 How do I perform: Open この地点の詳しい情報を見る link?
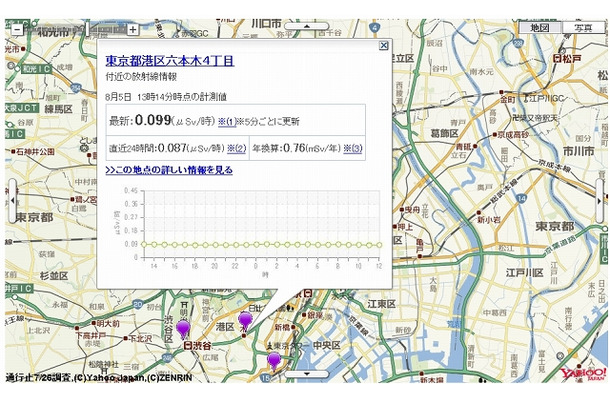(x=169, y=170)
